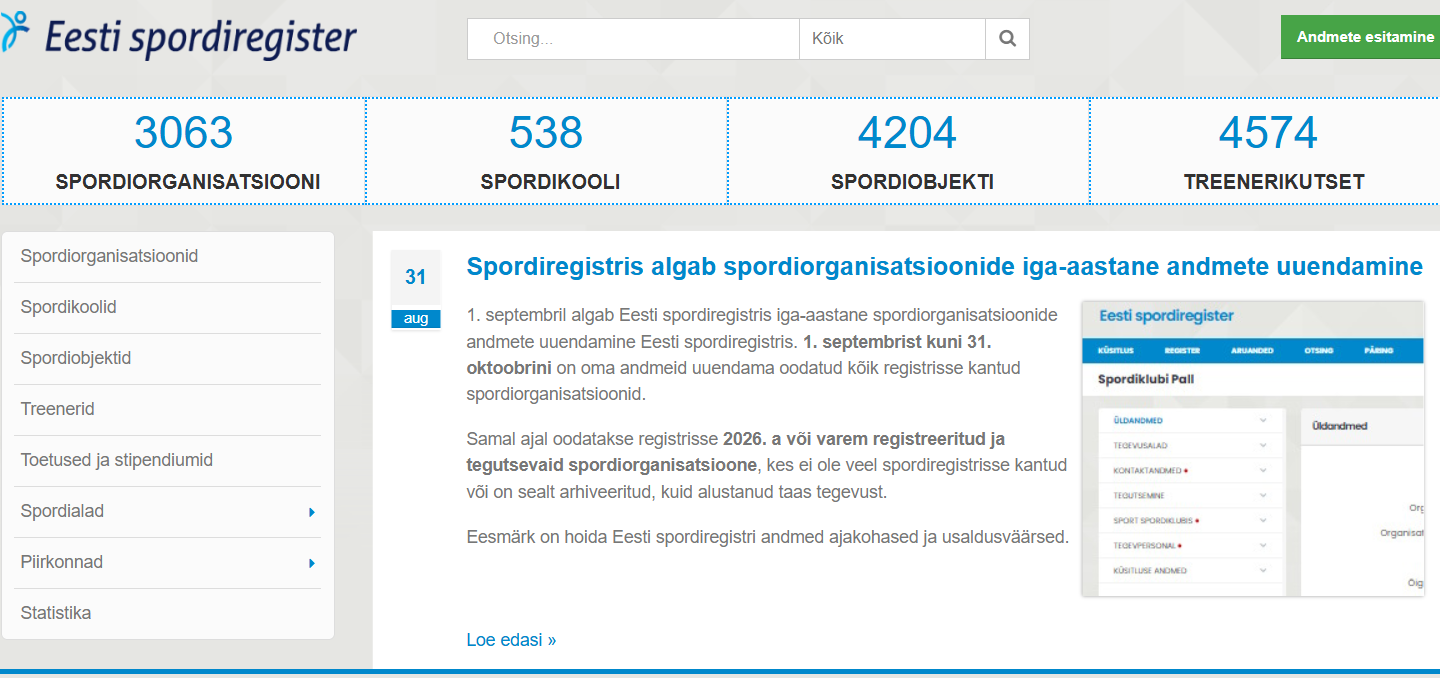Click the Loe edasi » link
Screen dimensions: 1440x678
point(511,640)
